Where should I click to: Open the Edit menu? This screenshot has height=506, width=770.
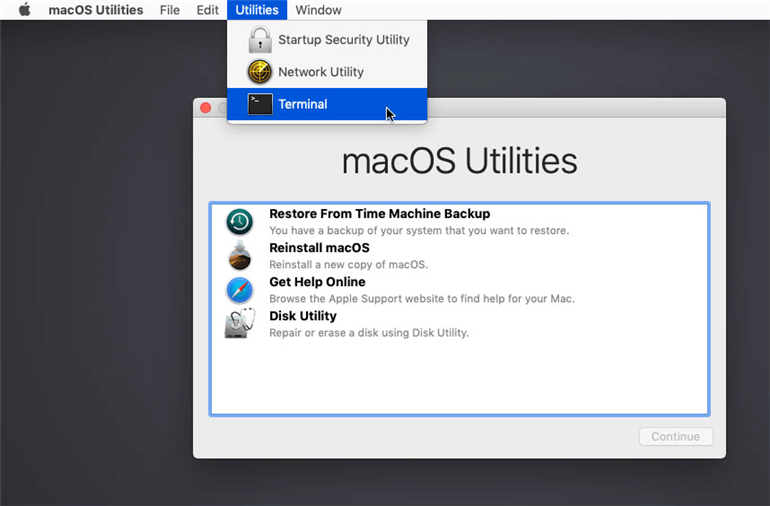pos(207,10)
